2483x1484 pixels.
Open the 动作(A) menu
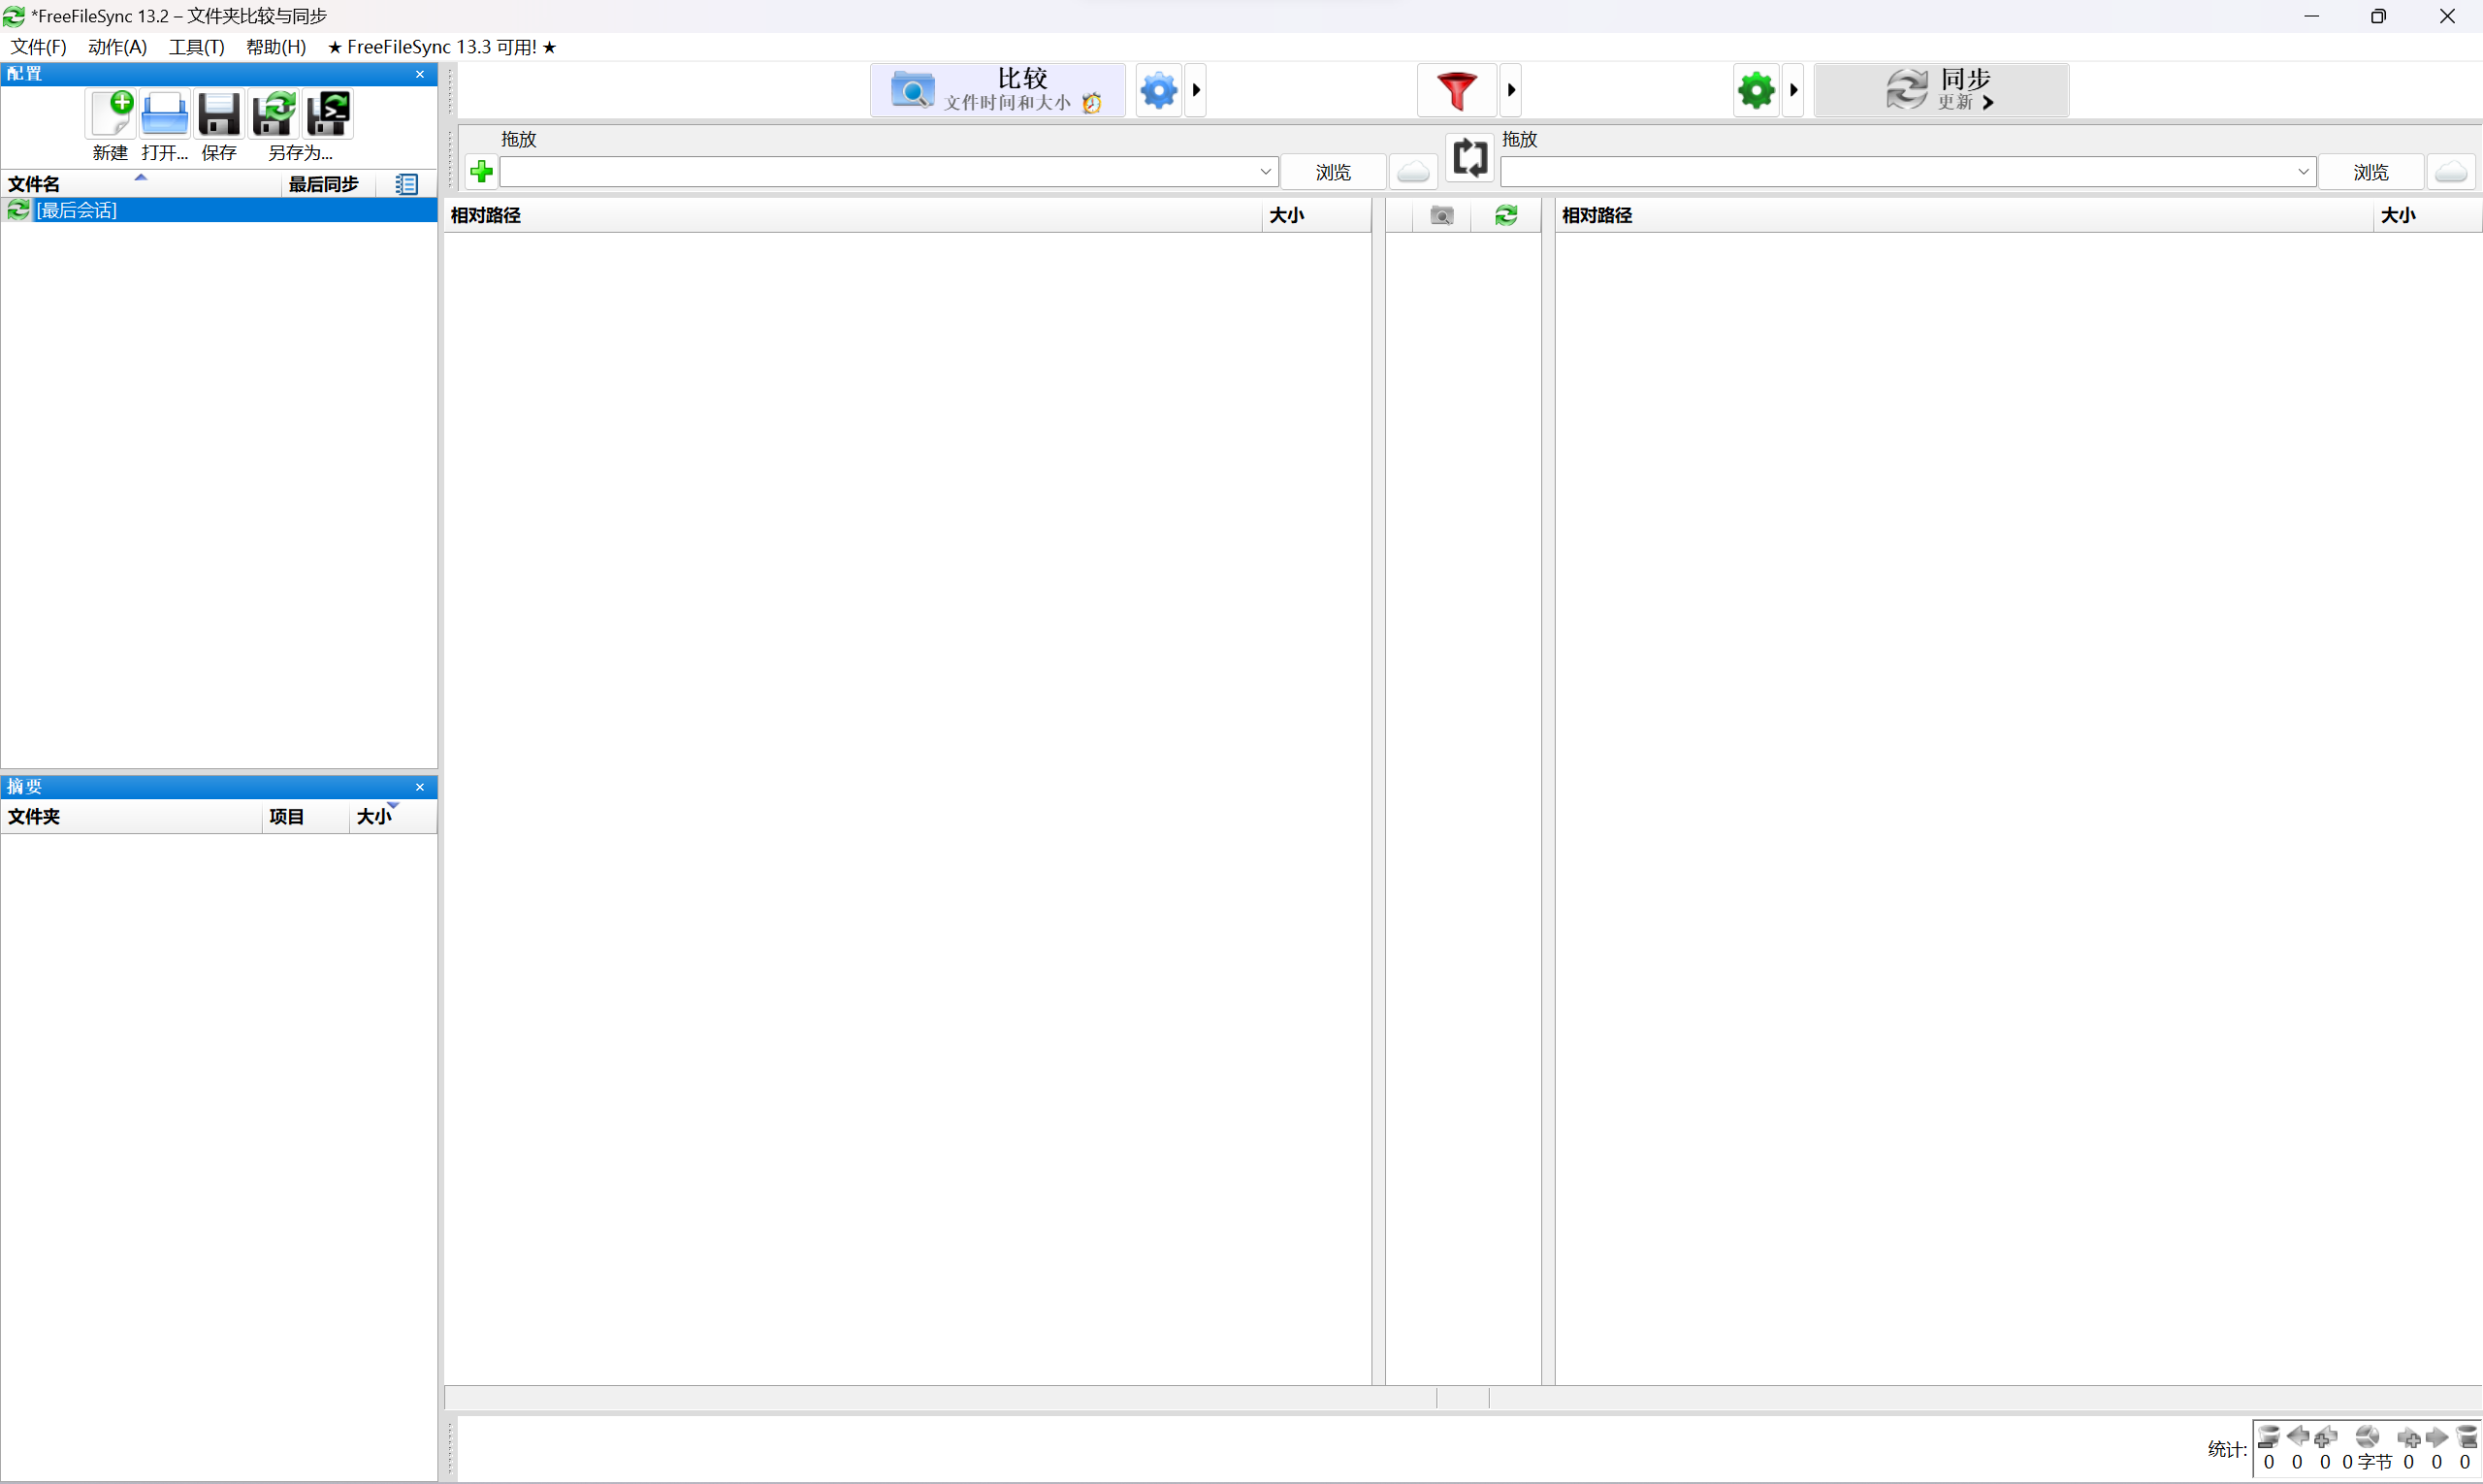click(118, 47)
